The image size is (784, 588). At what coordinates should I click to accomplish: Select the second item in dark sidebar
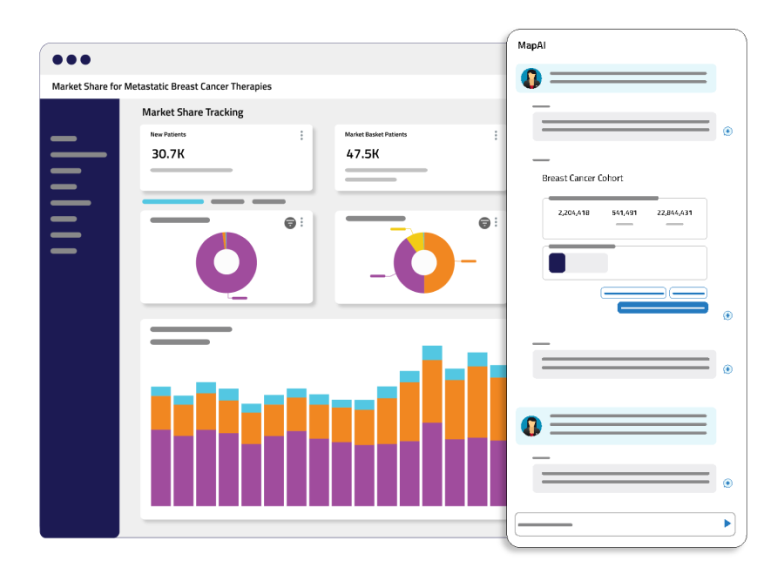[78, 154]
